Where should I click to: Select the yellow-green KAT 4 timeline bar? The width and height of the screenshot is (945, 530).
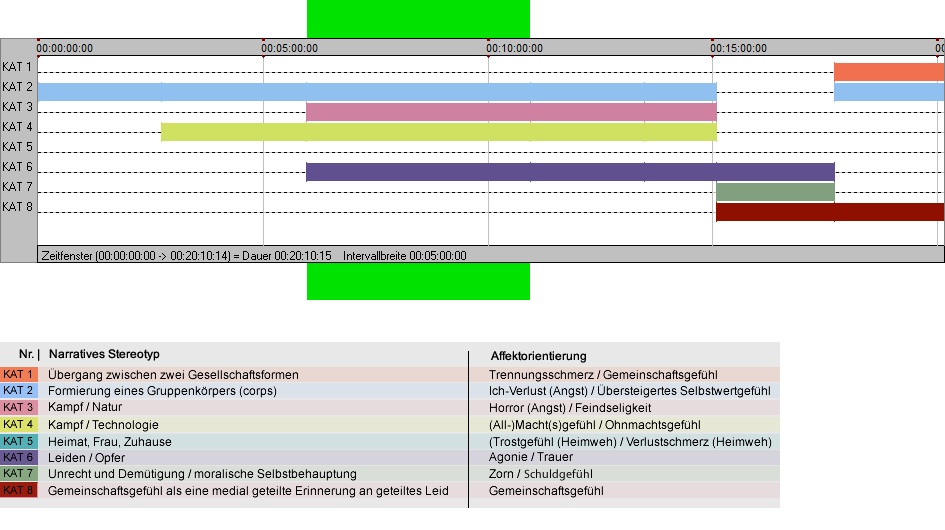click(439, 132)
